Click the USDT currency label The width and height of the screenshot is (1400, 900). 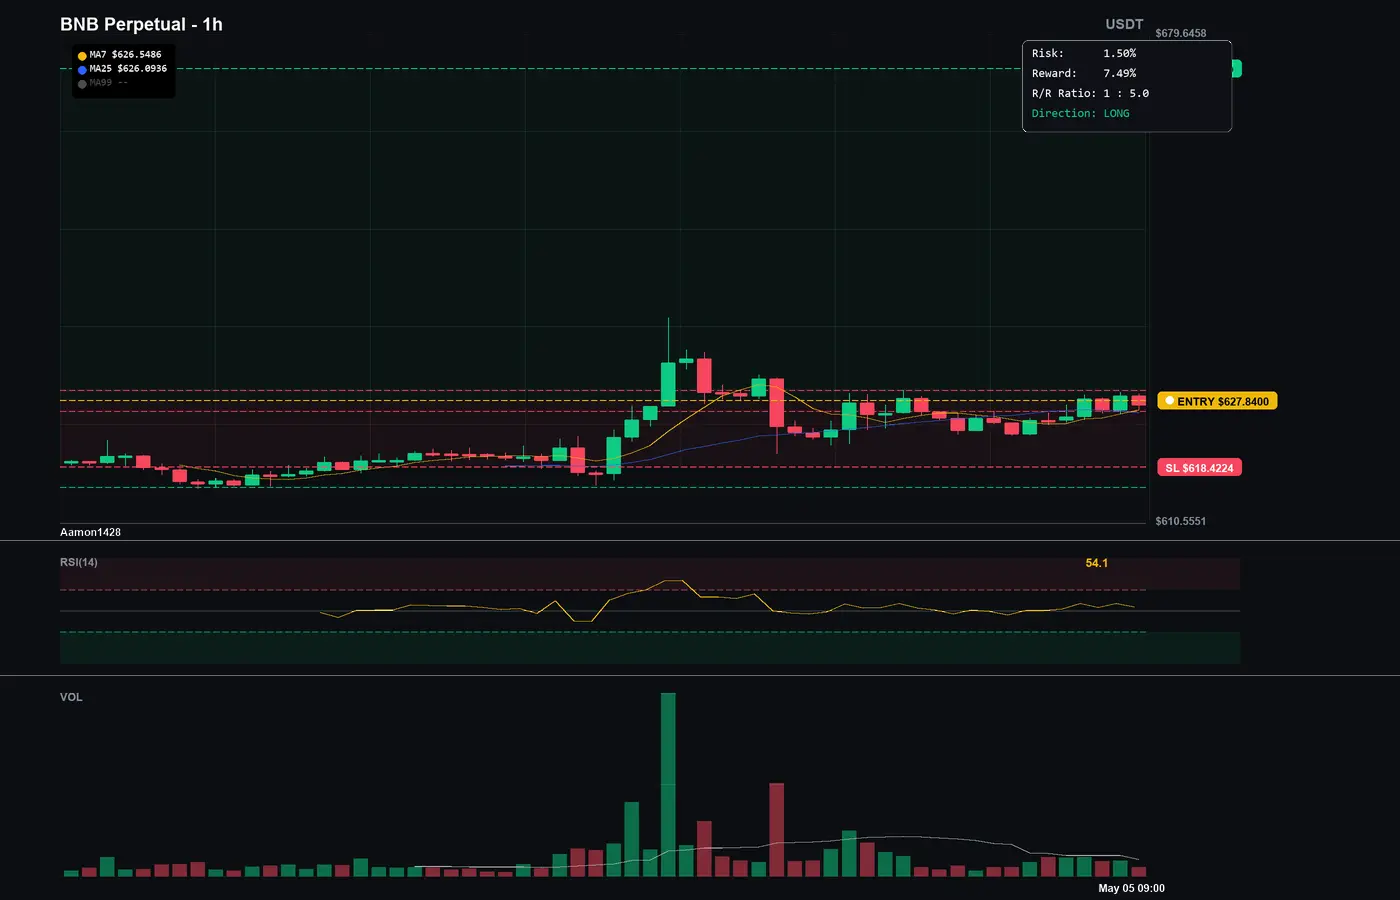click(x=1124, y=24)
